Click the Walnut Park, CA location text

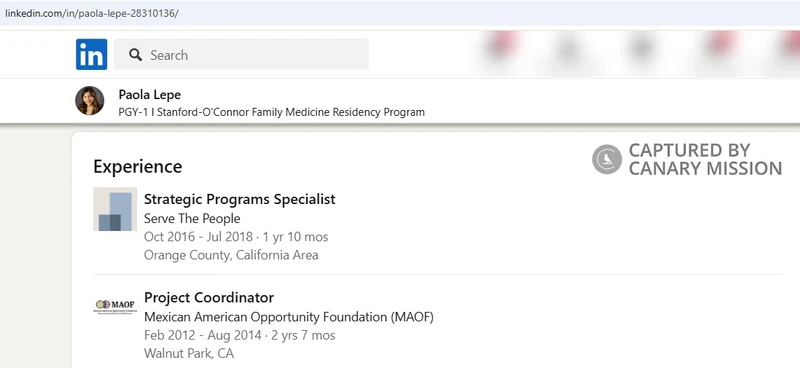(189, 353)
